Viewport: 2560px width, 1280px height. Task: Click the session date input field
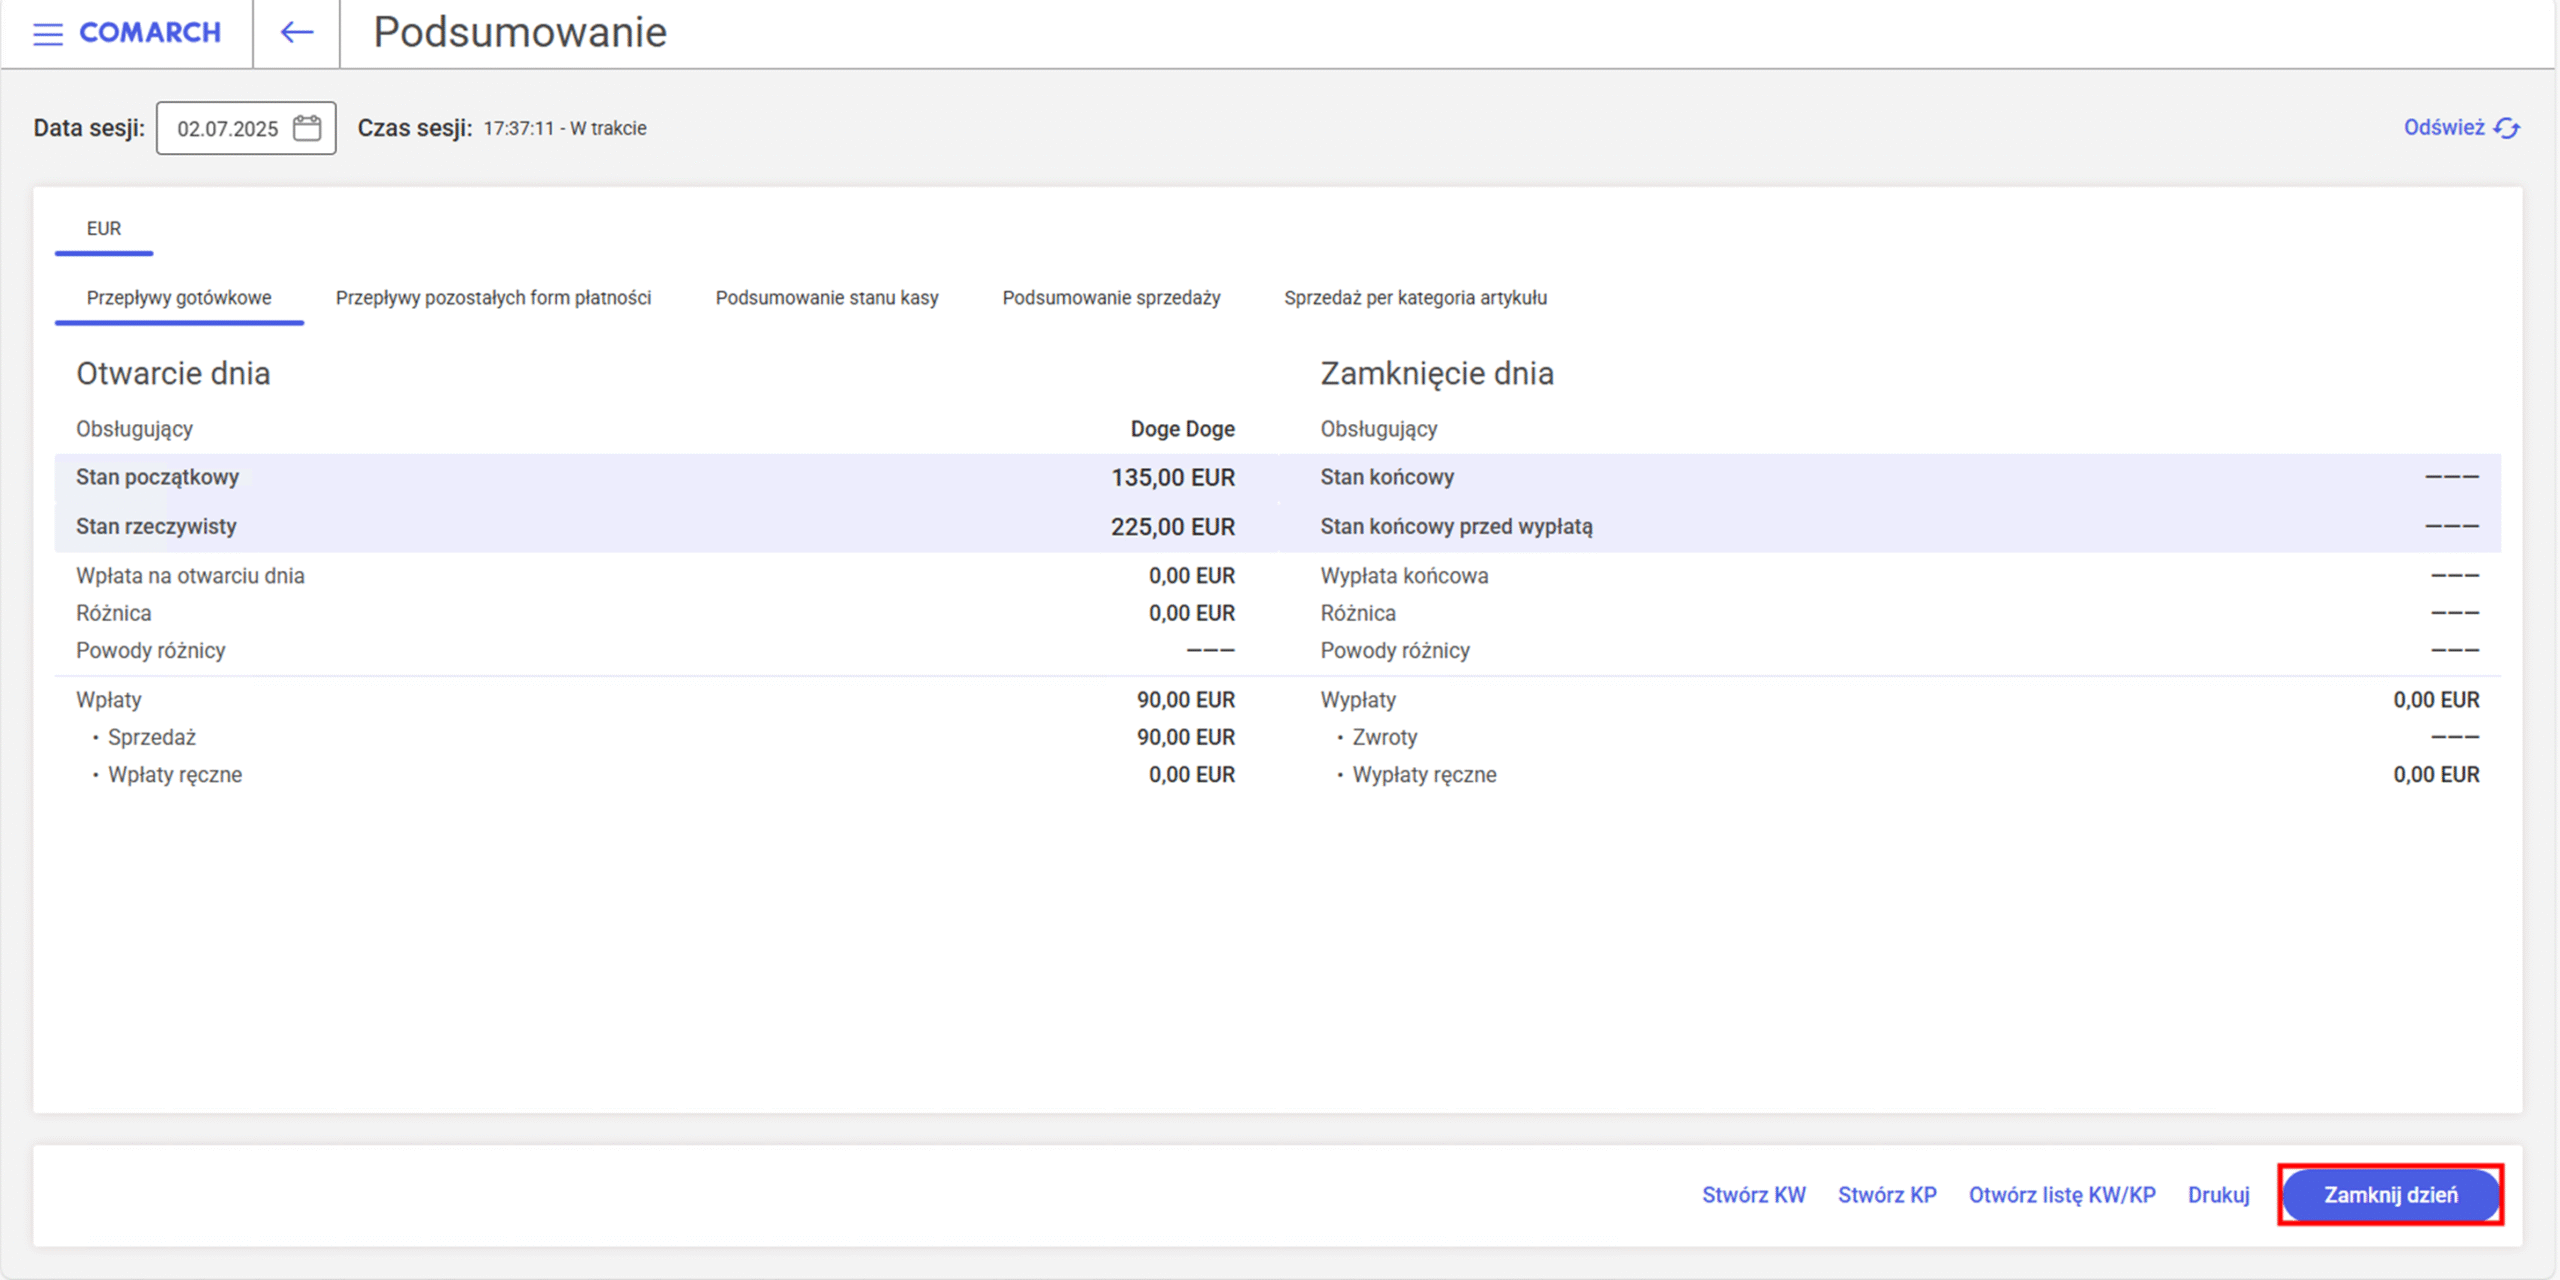pos(246,128)
